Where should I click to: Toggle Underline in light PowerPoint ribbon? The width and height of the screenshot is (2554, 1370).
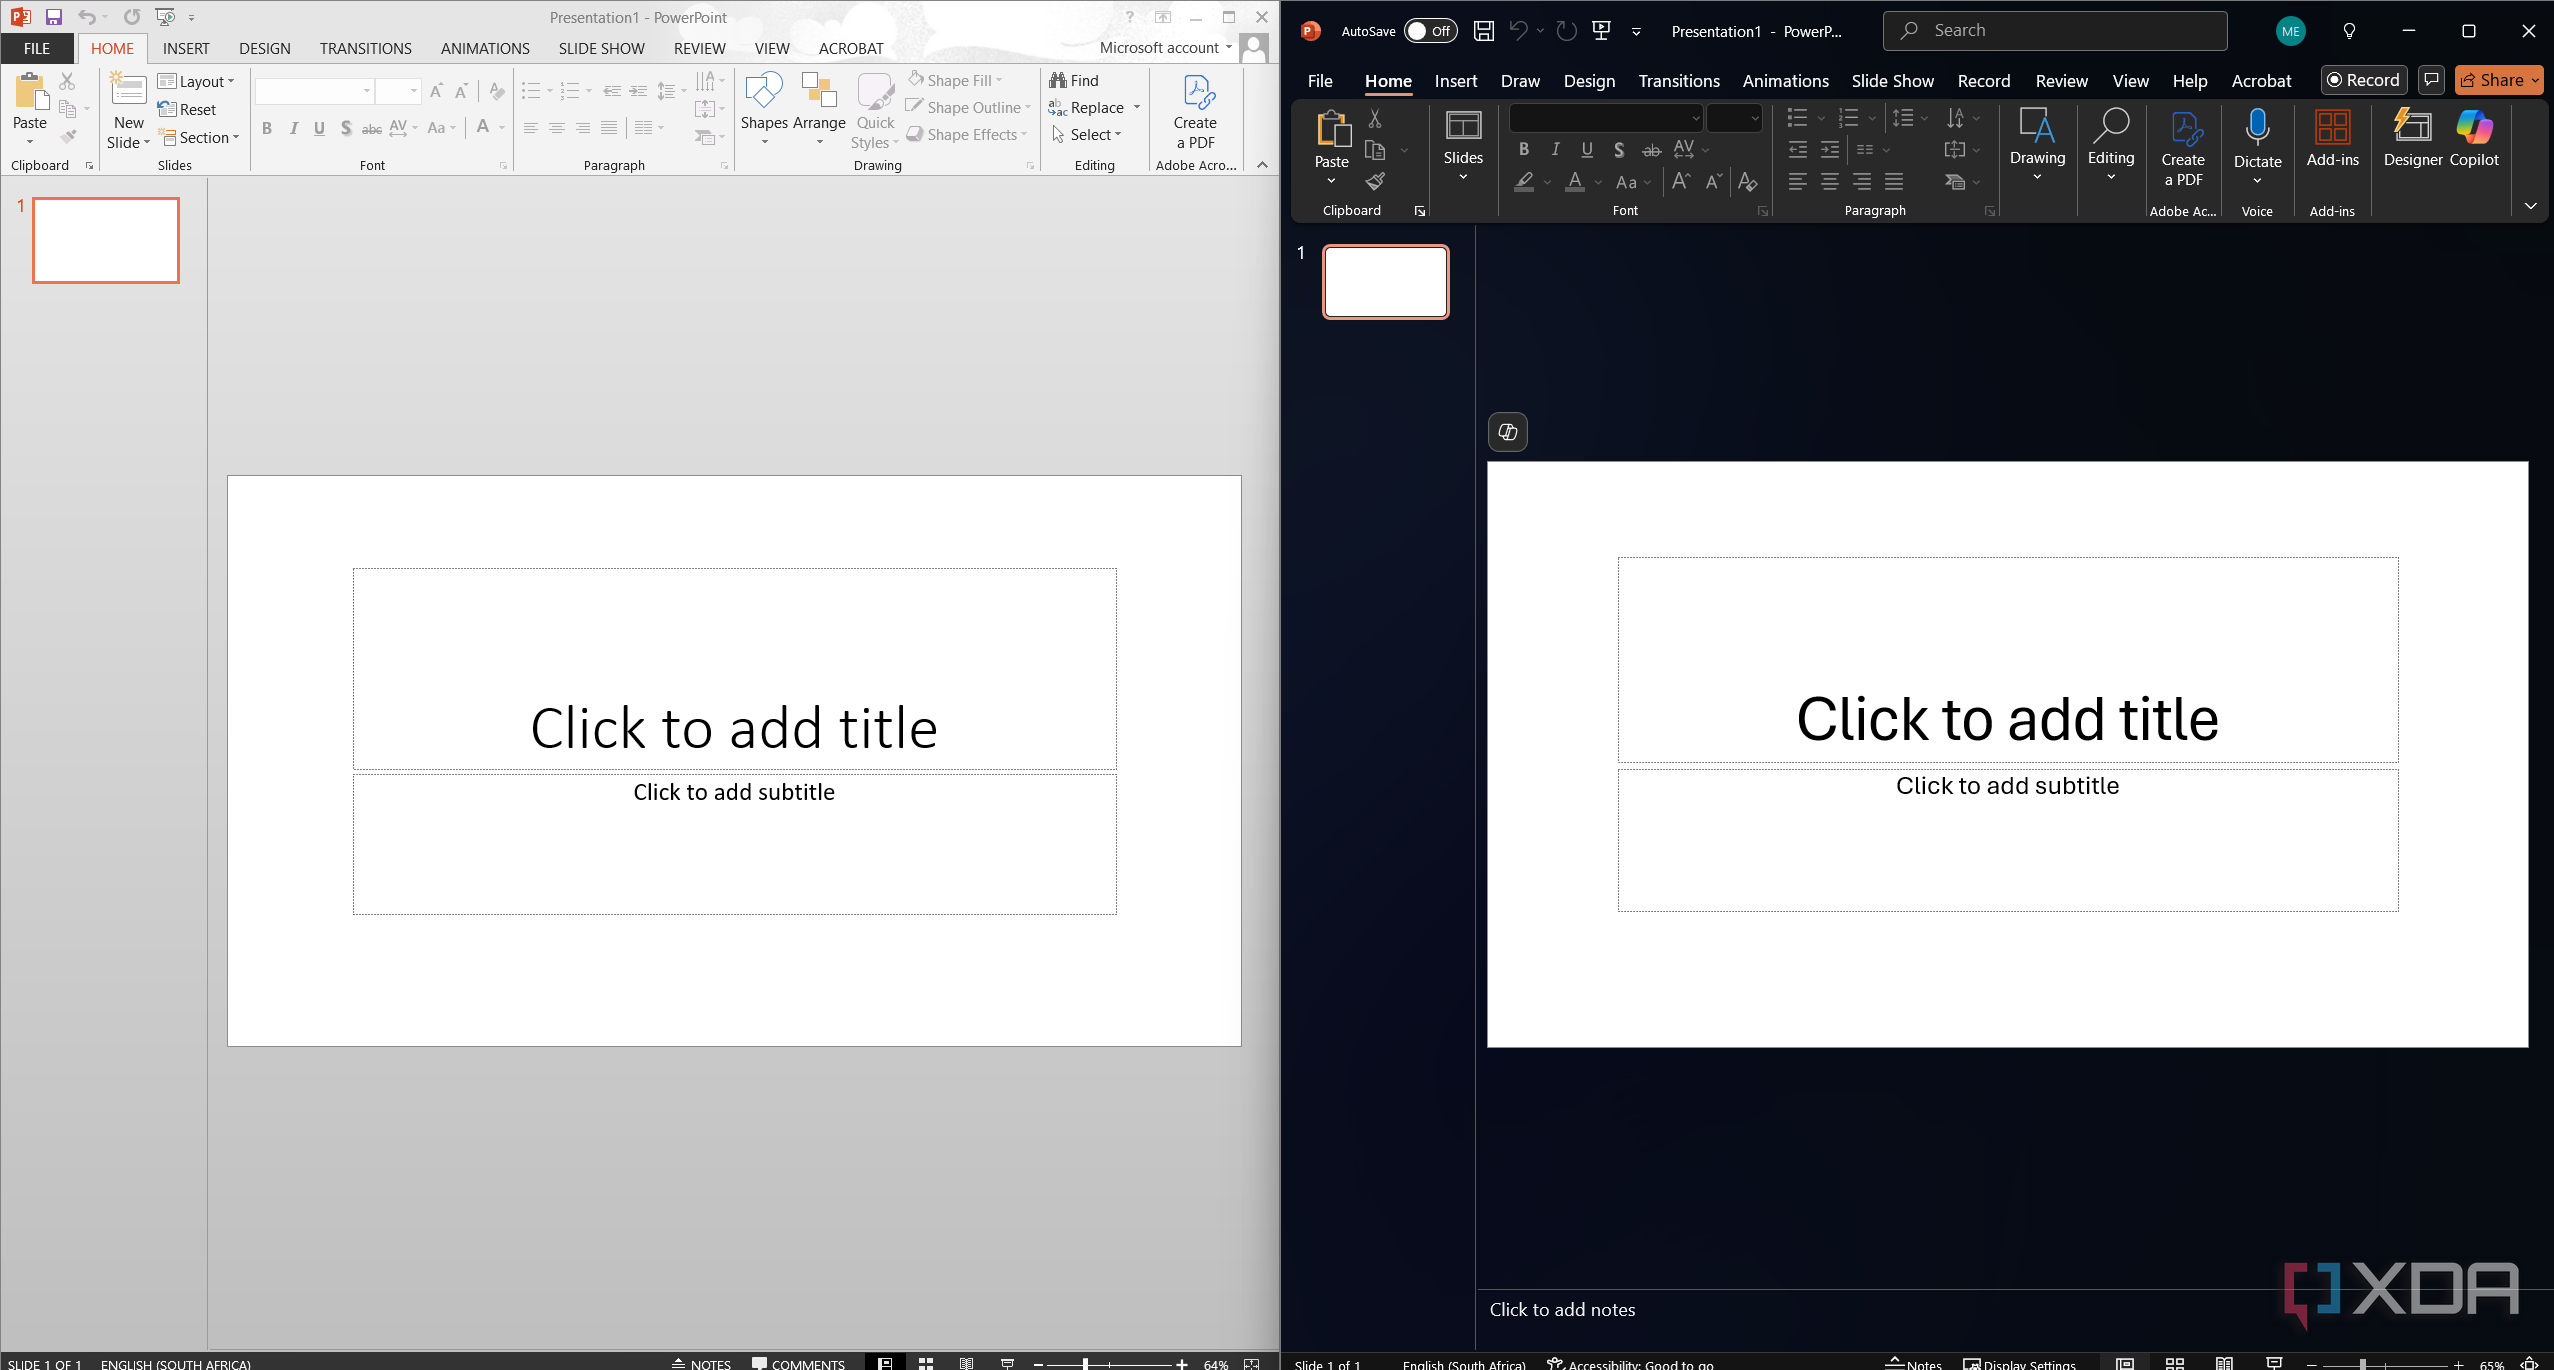319,128
